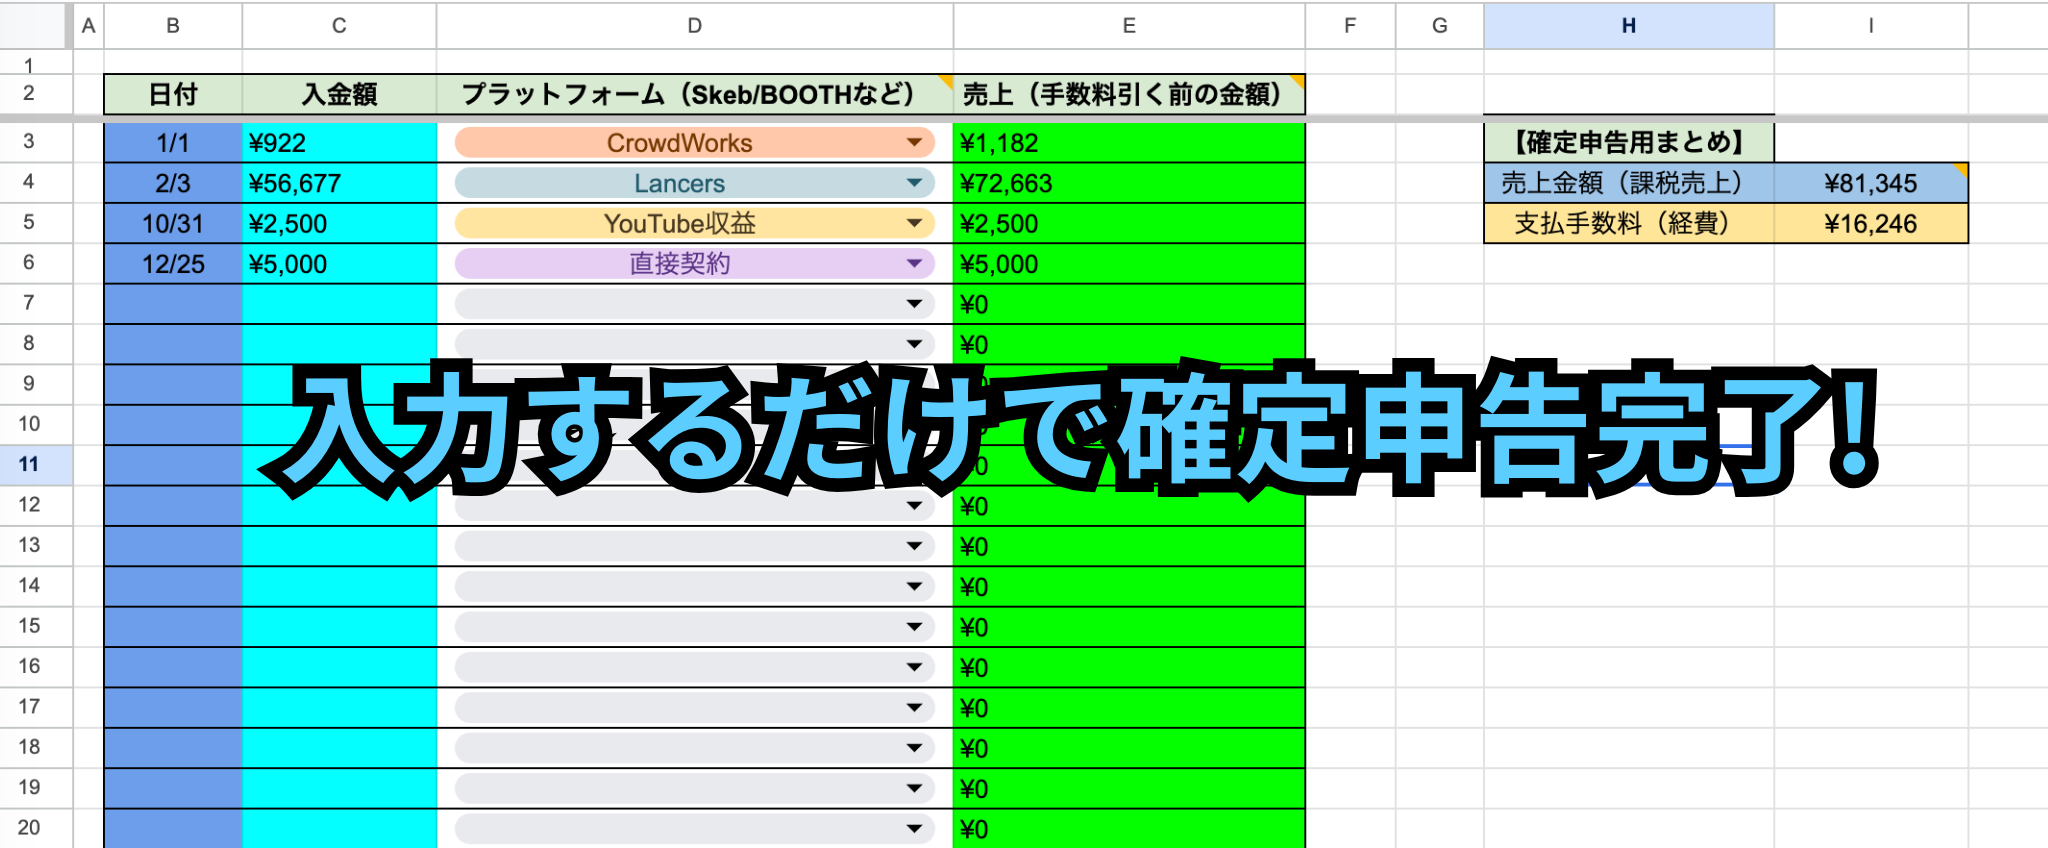This screenshot has width=2048, height=848.
Task: Select column H header
Action: pyautogui.click(x=1629, y=26)
